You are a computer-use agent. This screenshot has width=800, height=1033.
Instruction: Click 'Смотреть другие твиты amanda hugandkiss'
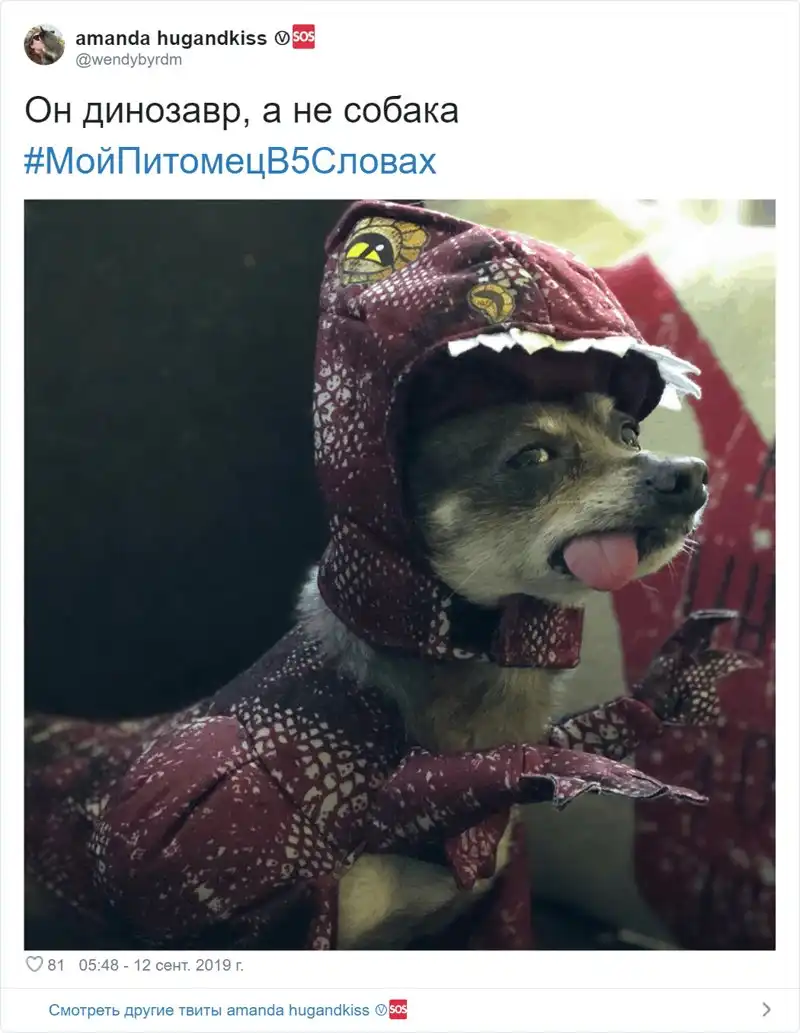pos(209,1010)
